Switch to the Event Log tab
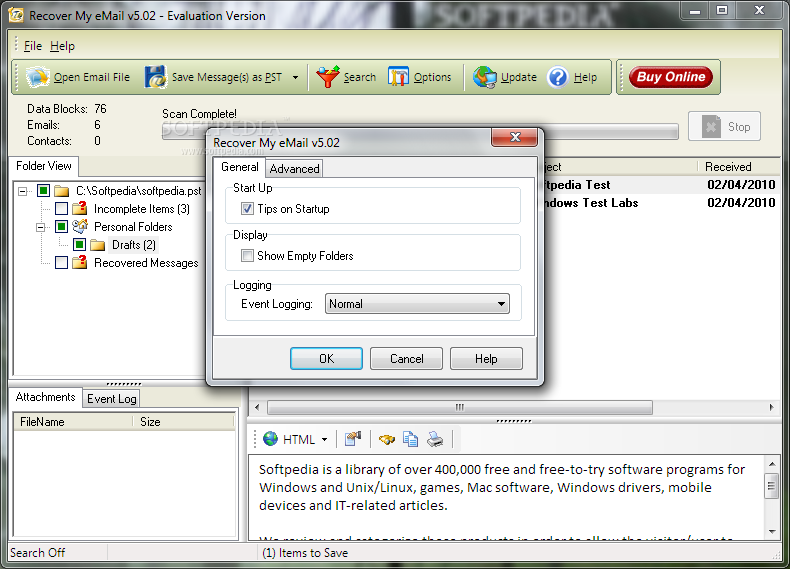Viewport: 790px width, 569px height. (x=111, y=399)
